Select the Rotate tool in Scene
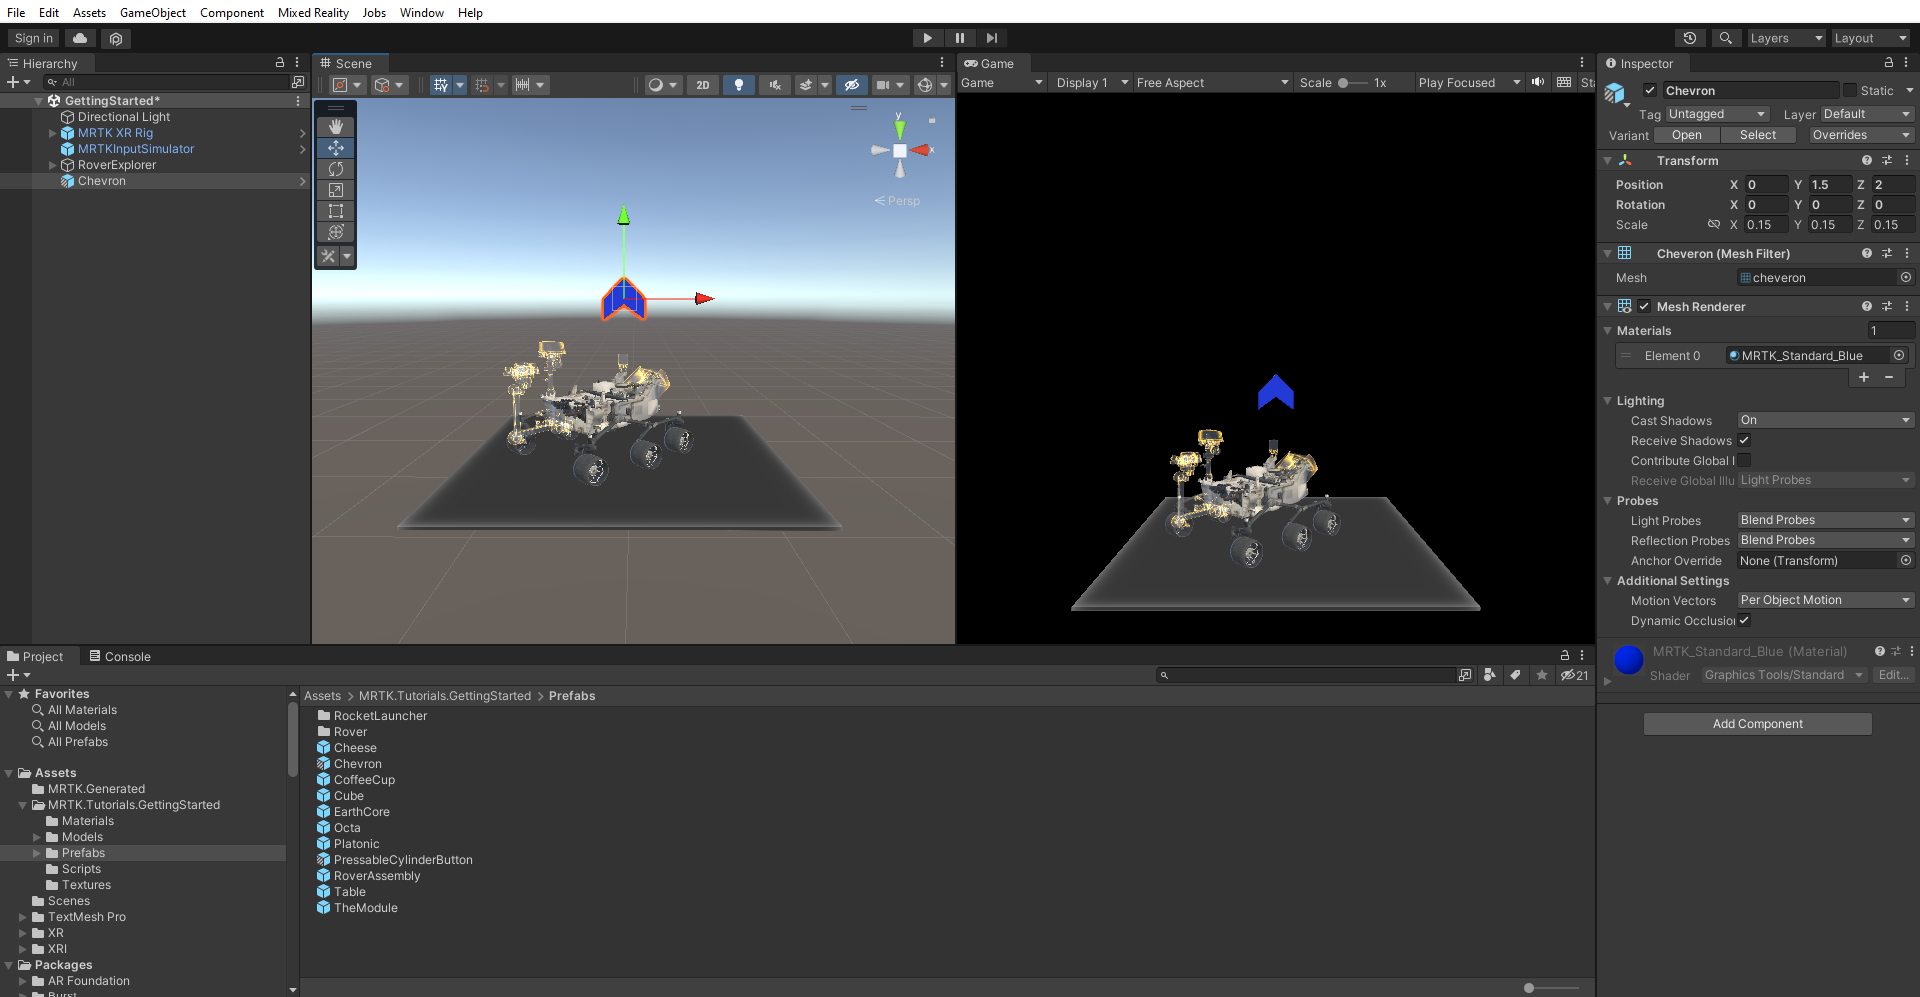Image resolution: width=1920 pixels, height=997 pixels. pyautogui.click(x=336, y=169)
